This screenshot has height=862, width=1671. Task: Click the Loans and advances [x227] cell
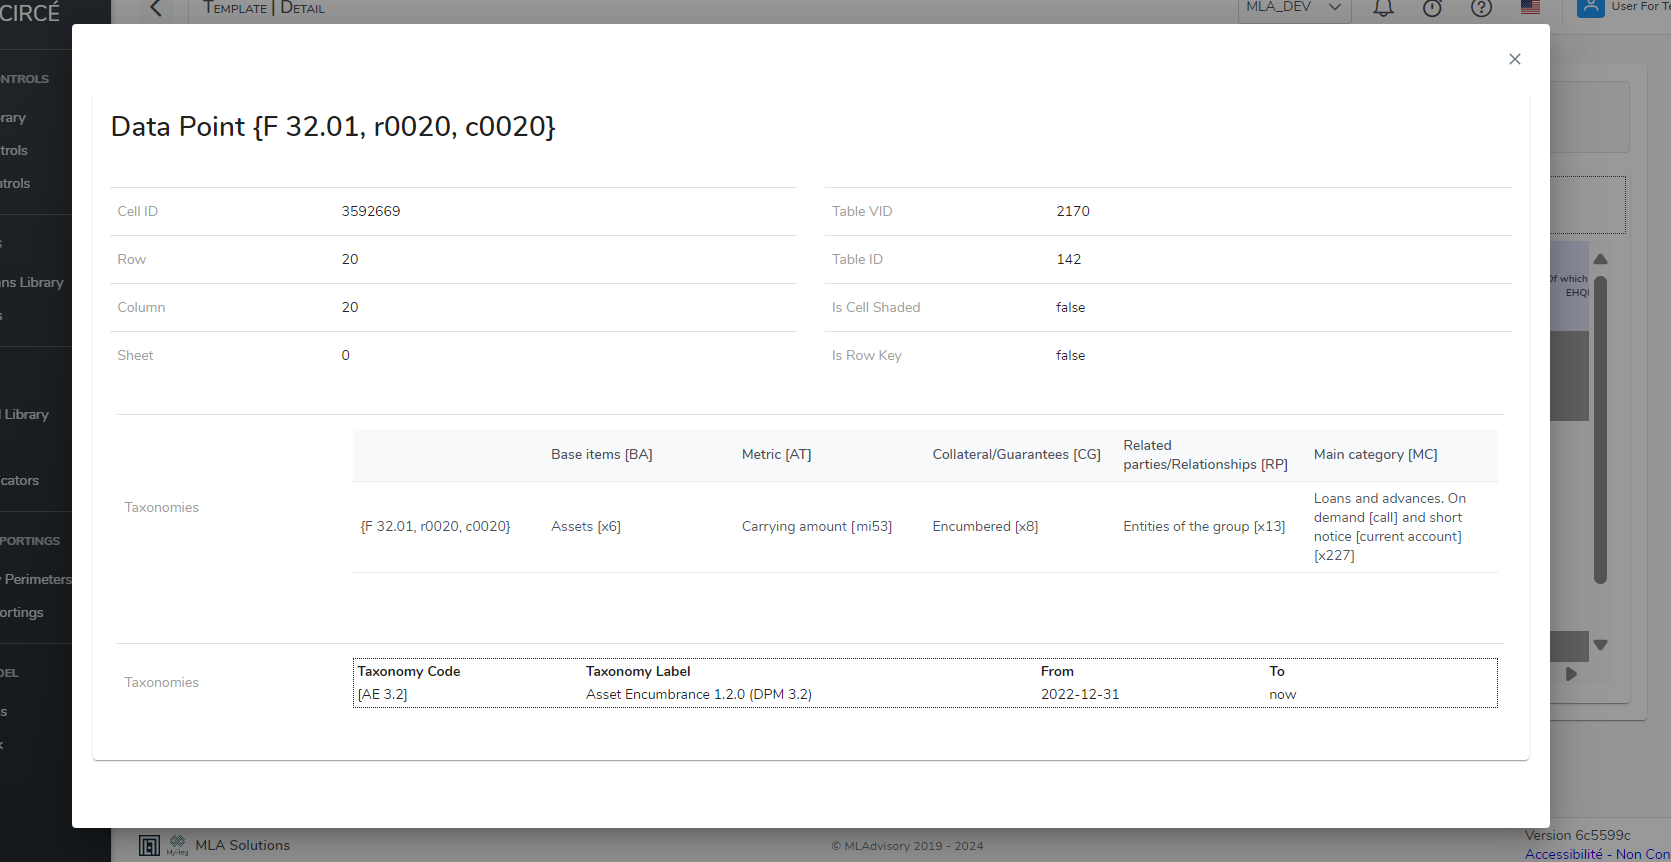coord(1390,527)
